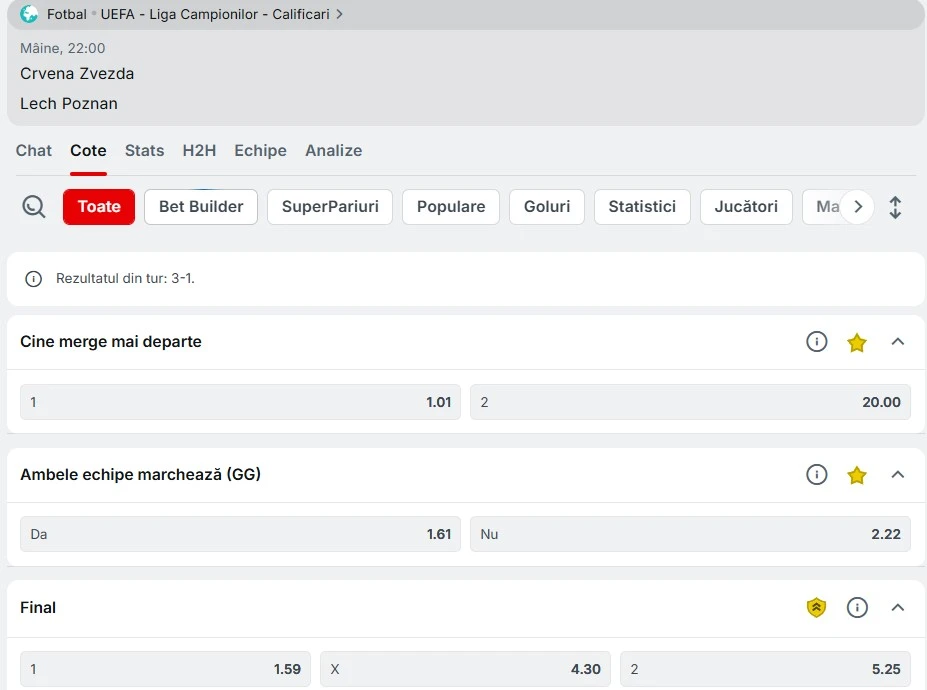
Task: Select Final result 2 at 5.25
Action: coord(766,669)
